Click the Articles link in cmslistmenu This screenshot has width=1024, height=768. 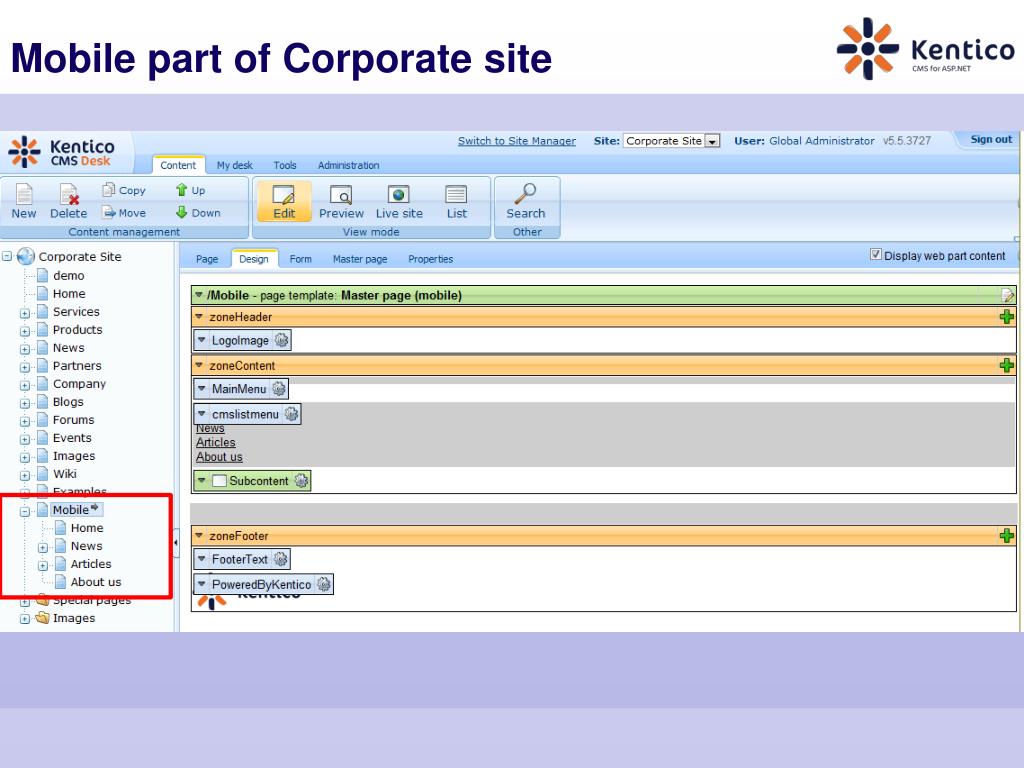coord(216,442)
